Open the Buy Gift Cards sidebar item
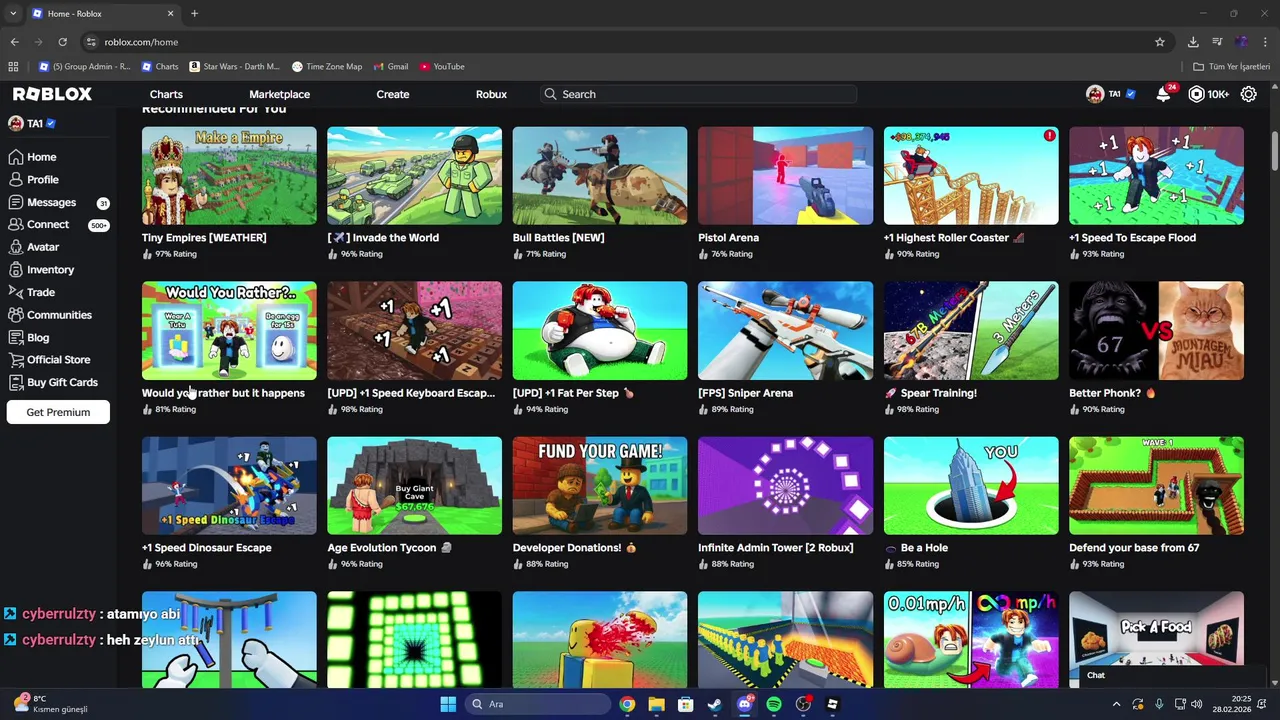This screenshot has width=1280, height=720. [53, 382]
